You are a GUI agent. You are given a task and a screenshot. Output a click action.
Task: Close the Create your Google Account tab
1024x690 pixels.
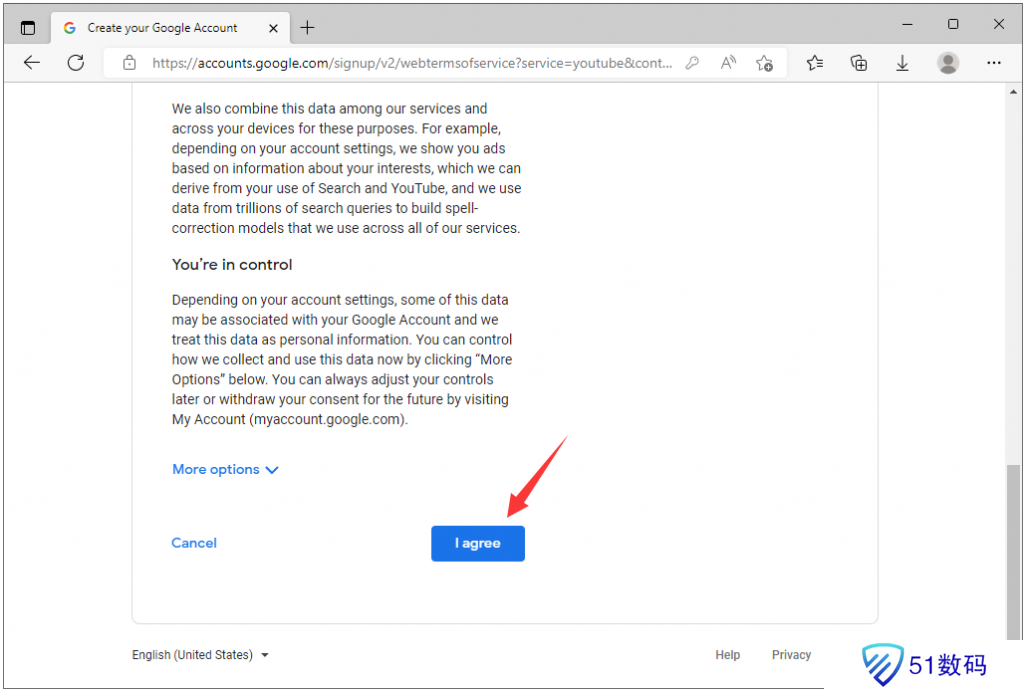(272, 28)
